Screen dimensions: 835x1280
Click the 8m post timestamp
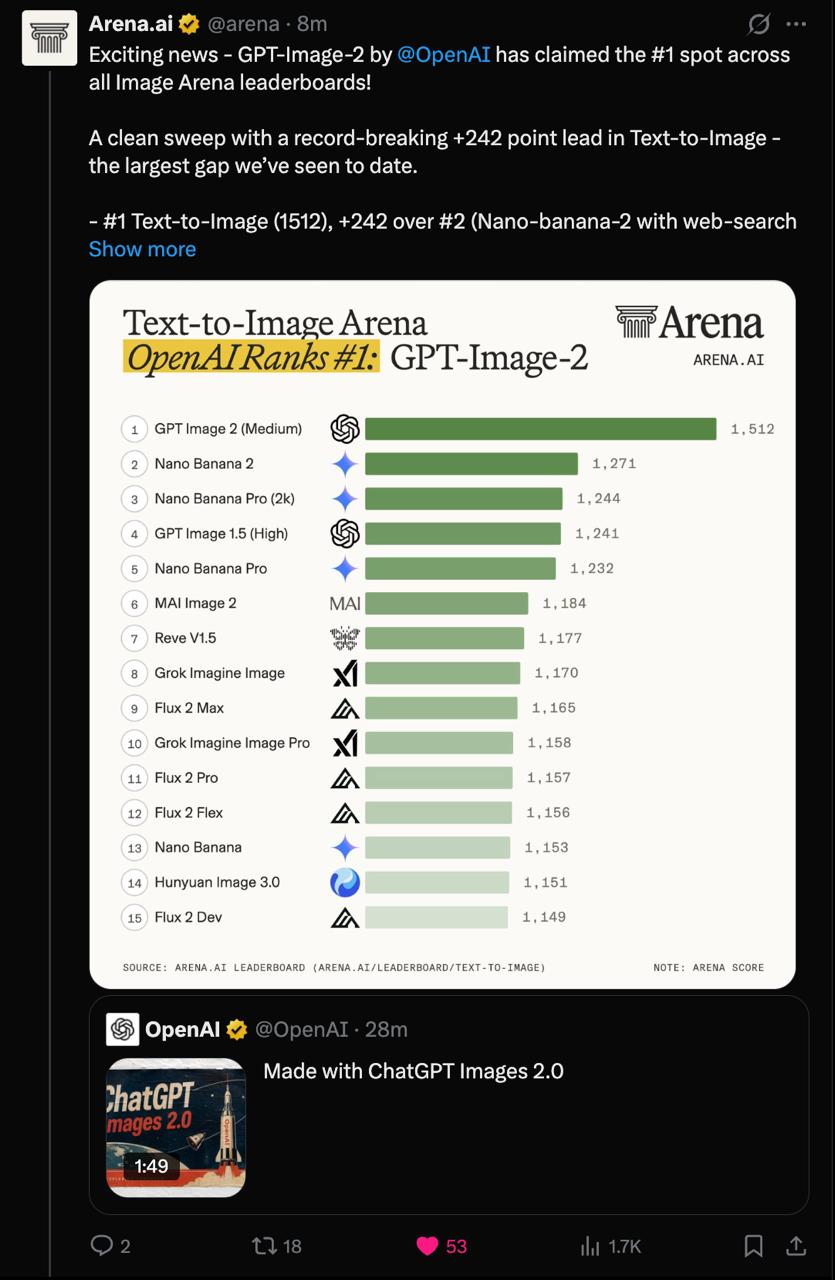click(312, 23)
